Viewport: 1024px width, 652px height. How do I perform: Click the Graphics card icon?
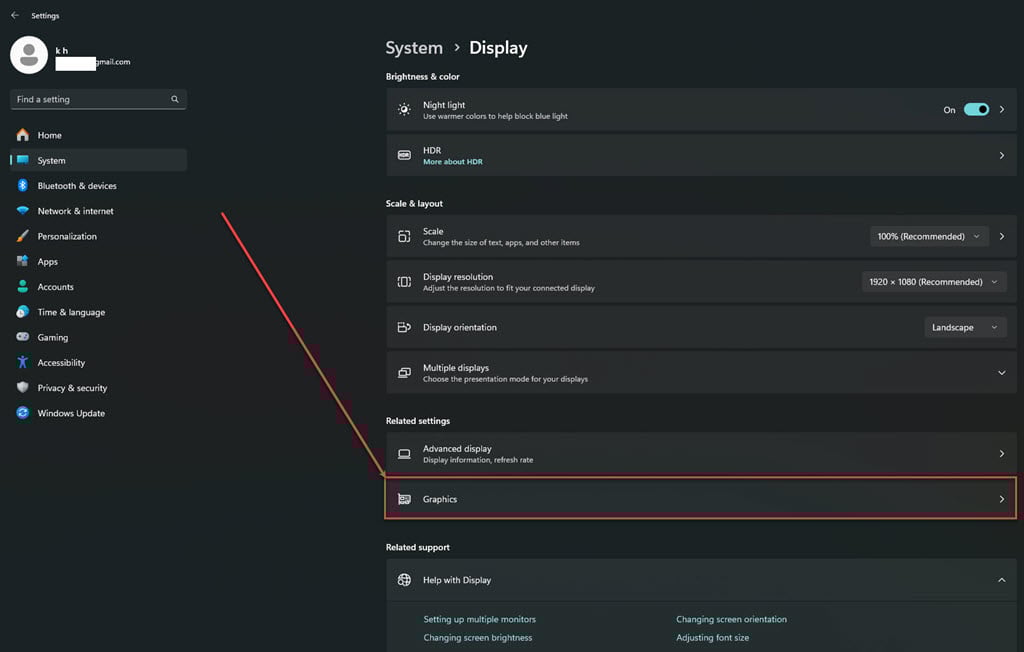point(404,498)
